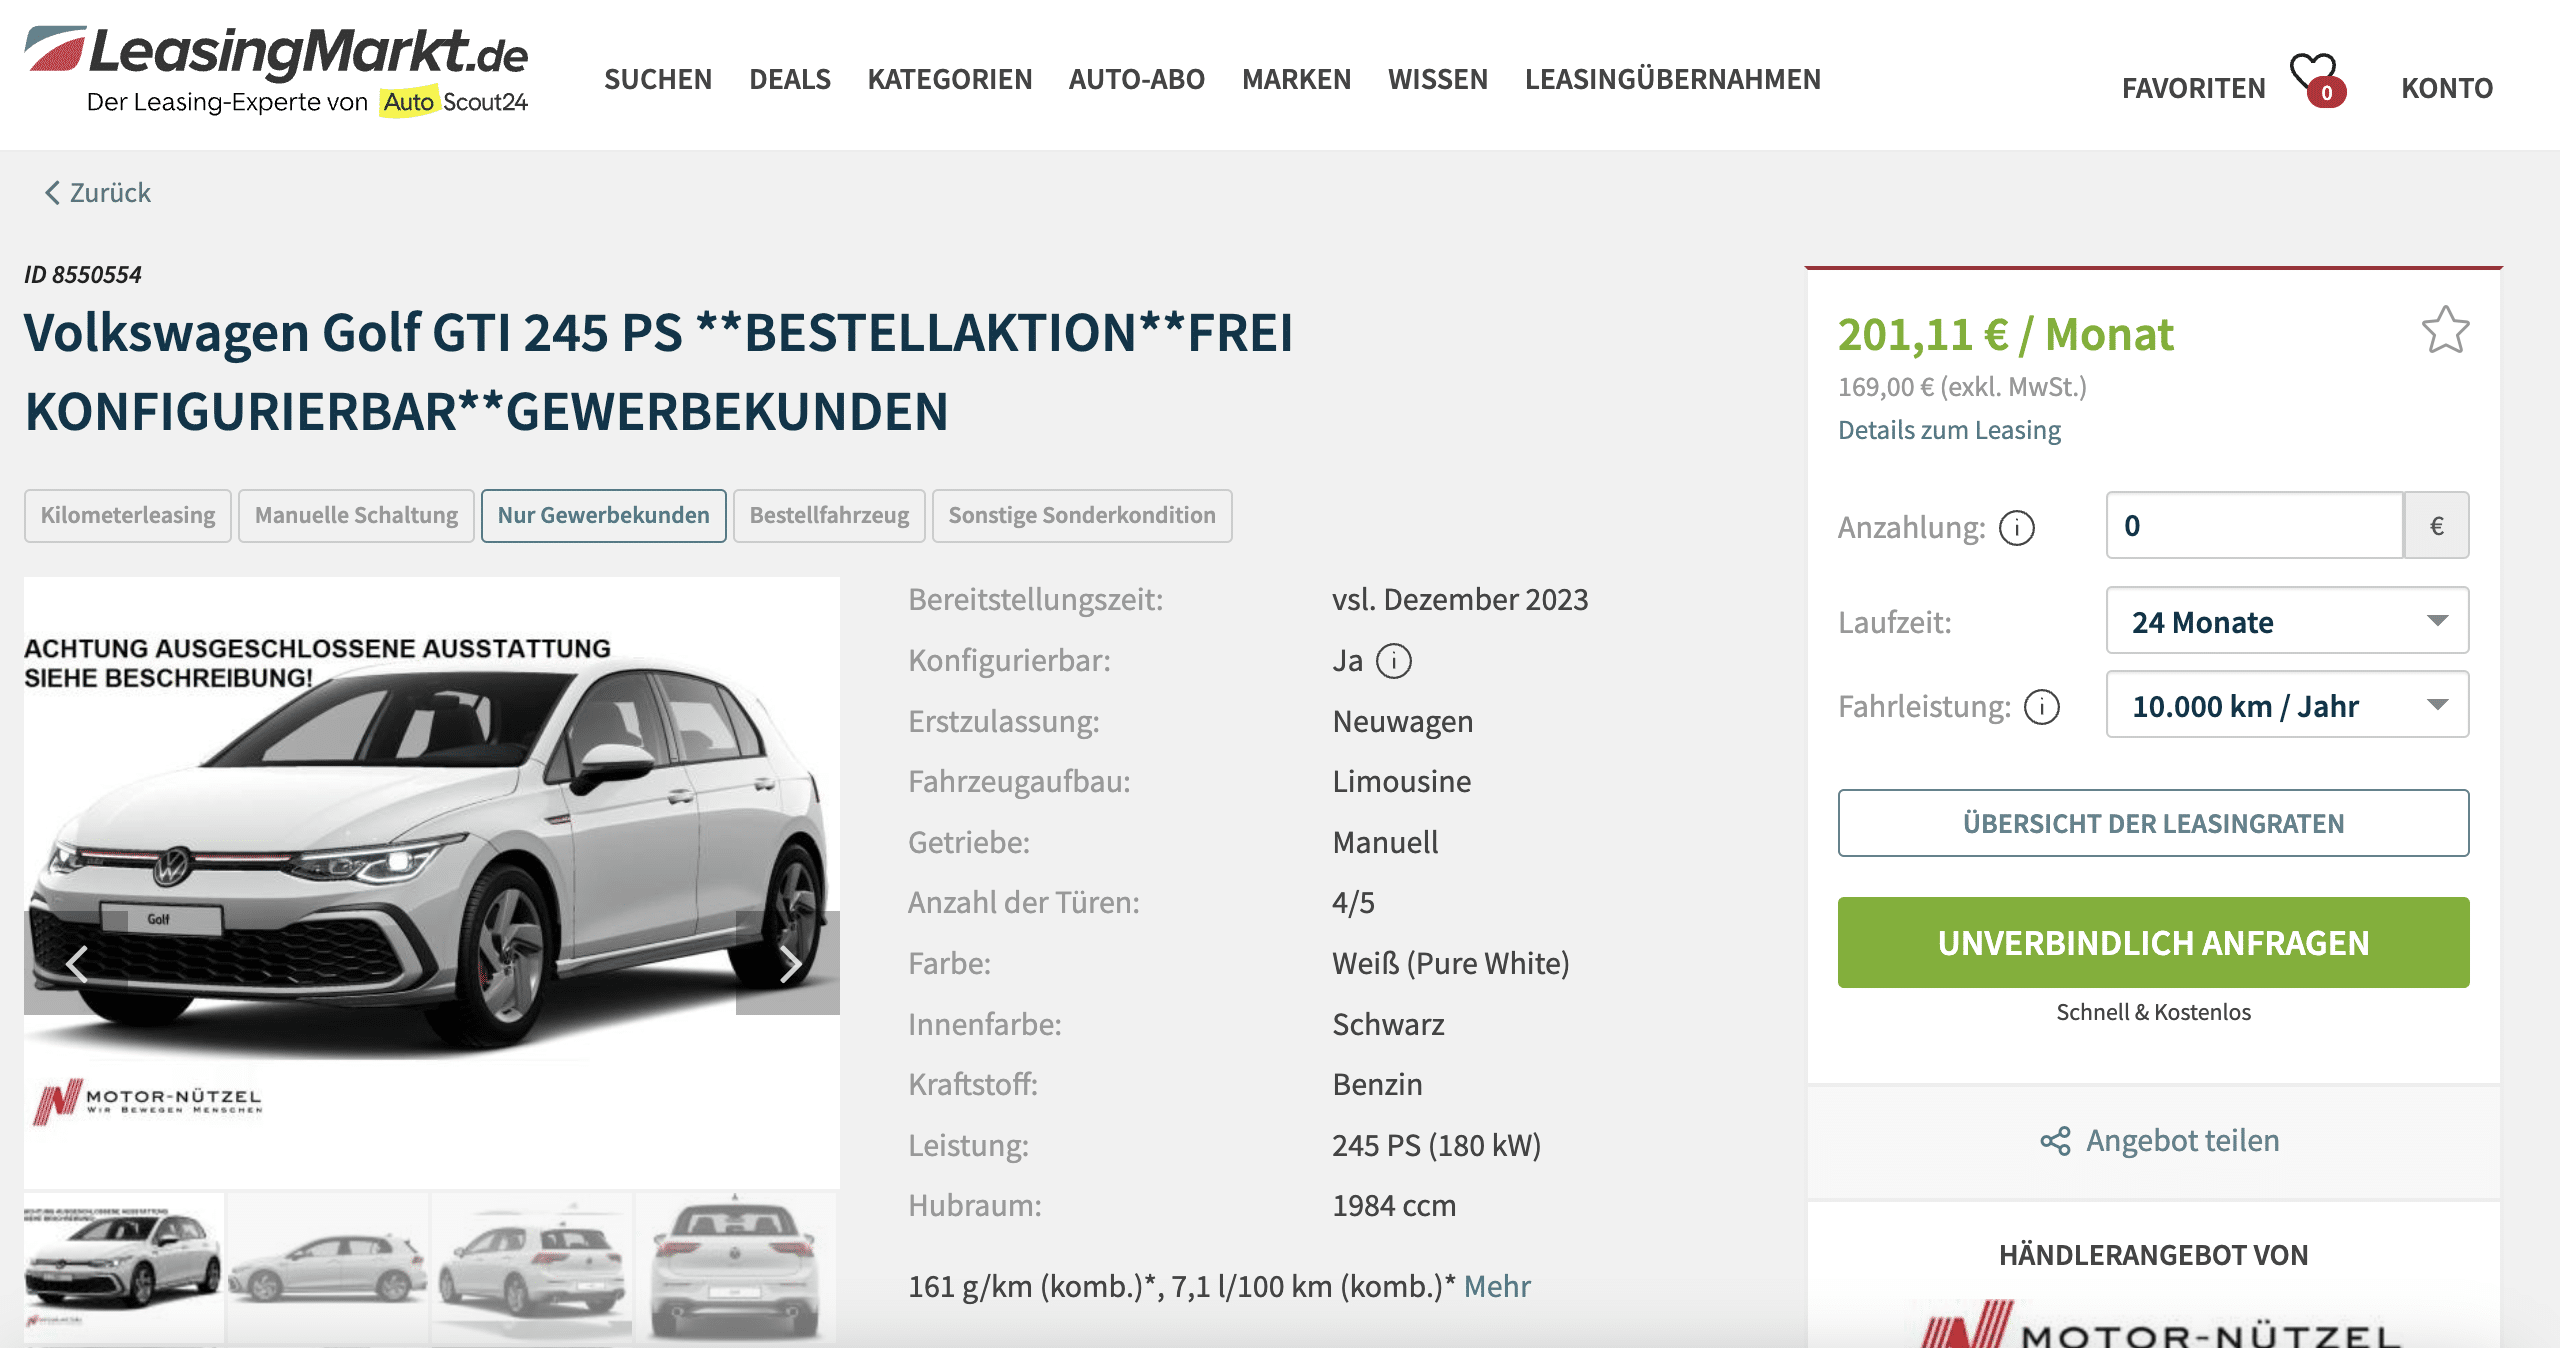Open the Fahrleistung 10.000 km dropdown

point(2287,705)
